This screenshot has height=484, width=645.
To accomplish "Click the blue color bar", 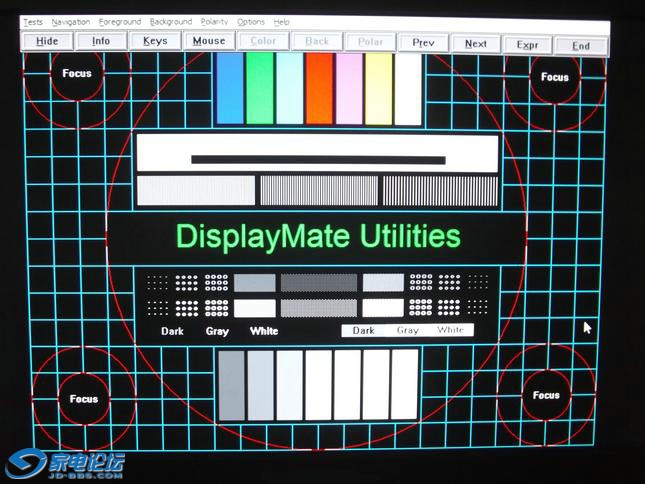I will tap(230, 88).
